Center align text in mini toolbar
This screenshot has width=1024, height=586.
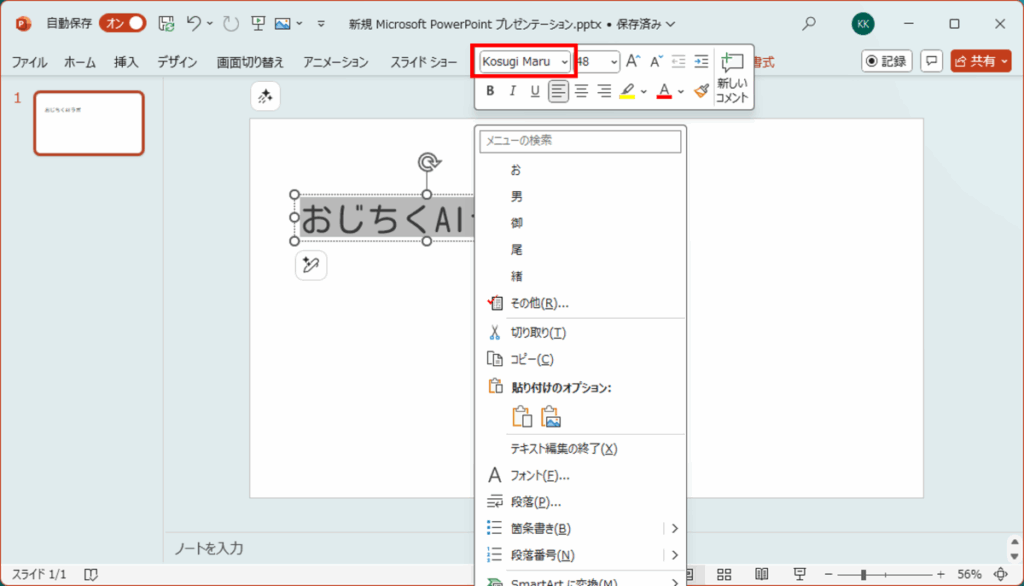(581, 91)
